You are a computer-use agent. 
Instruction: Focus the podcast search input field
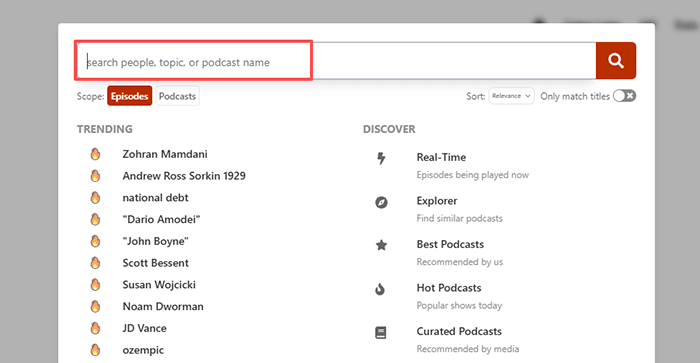[336, 61]
